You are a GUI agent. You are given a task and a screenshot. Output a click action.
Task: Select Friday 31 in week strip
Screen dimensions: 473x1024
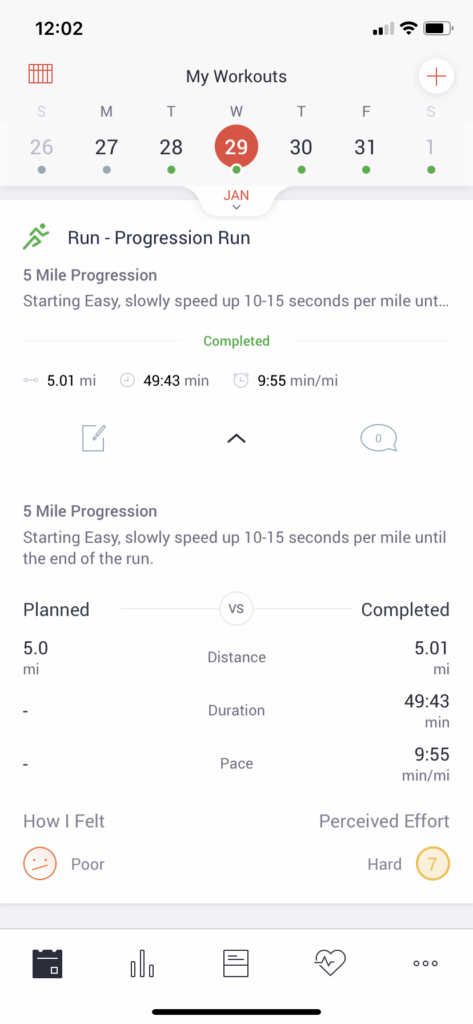[x=365, y=147]
